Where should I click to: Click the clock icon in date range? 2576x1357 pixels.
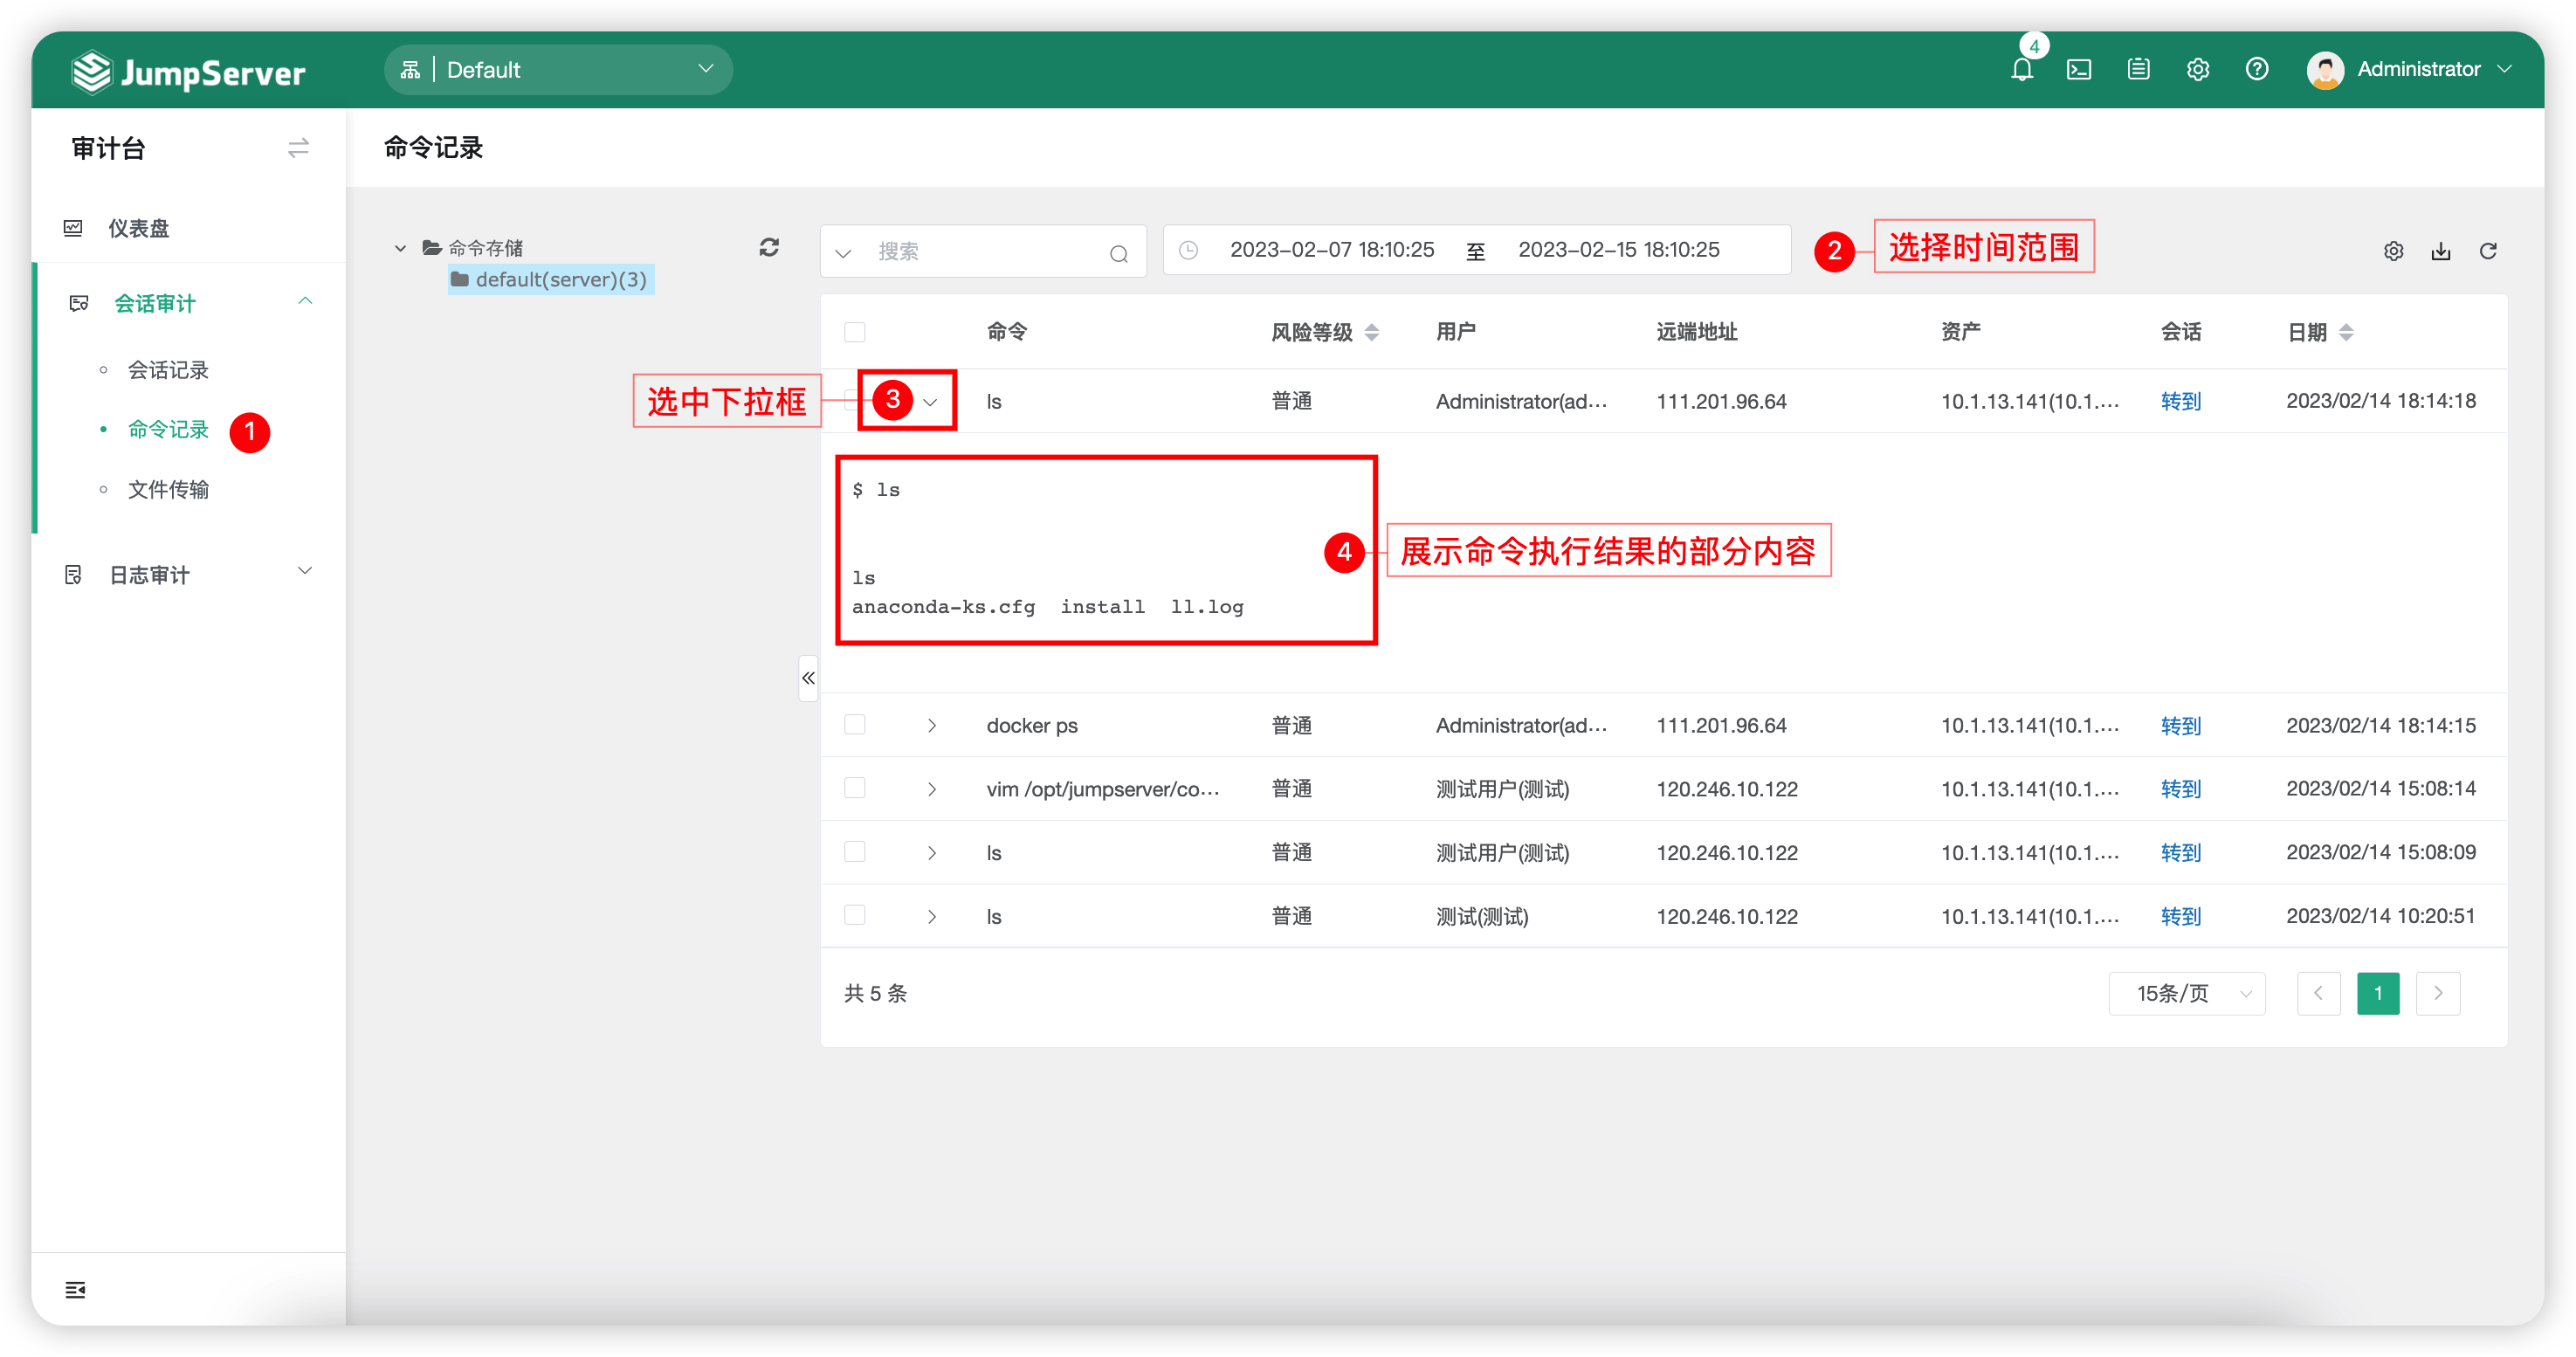coord(1188,250)
